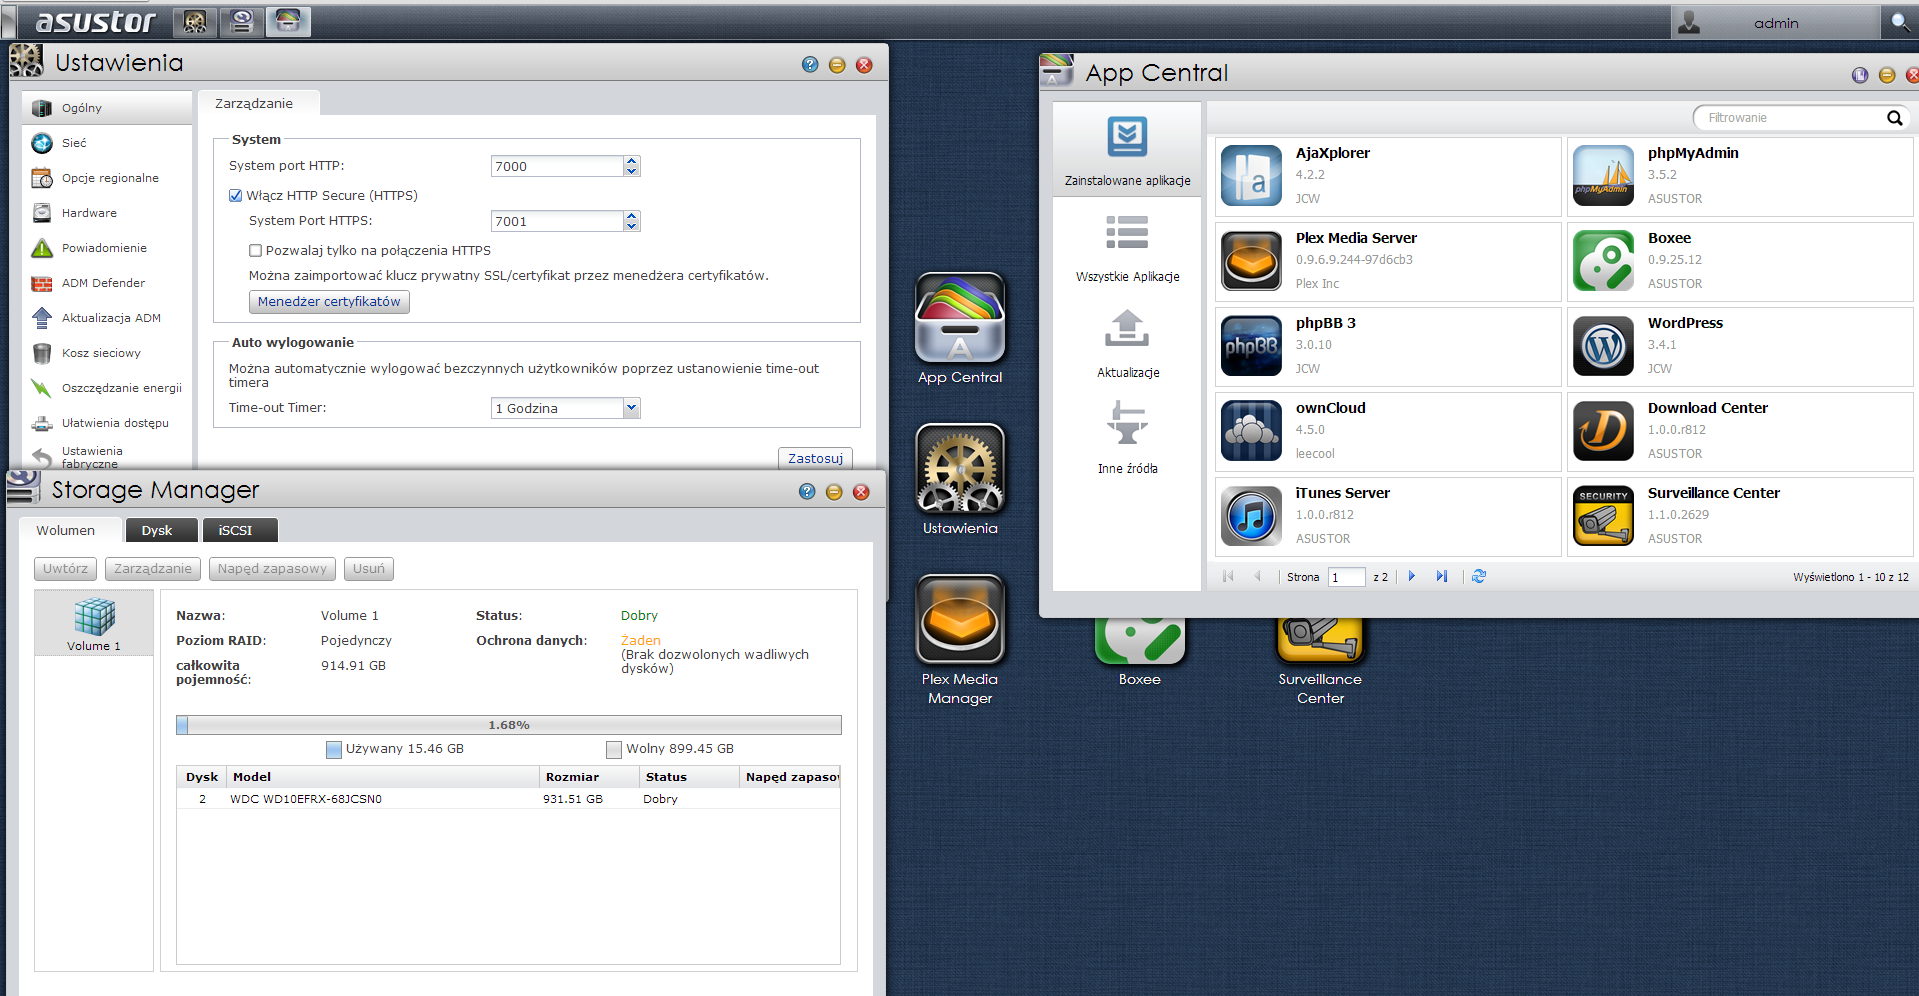The image size is (1919, 996).
Task: Open Hardware settings category
Action: [107, 213]
